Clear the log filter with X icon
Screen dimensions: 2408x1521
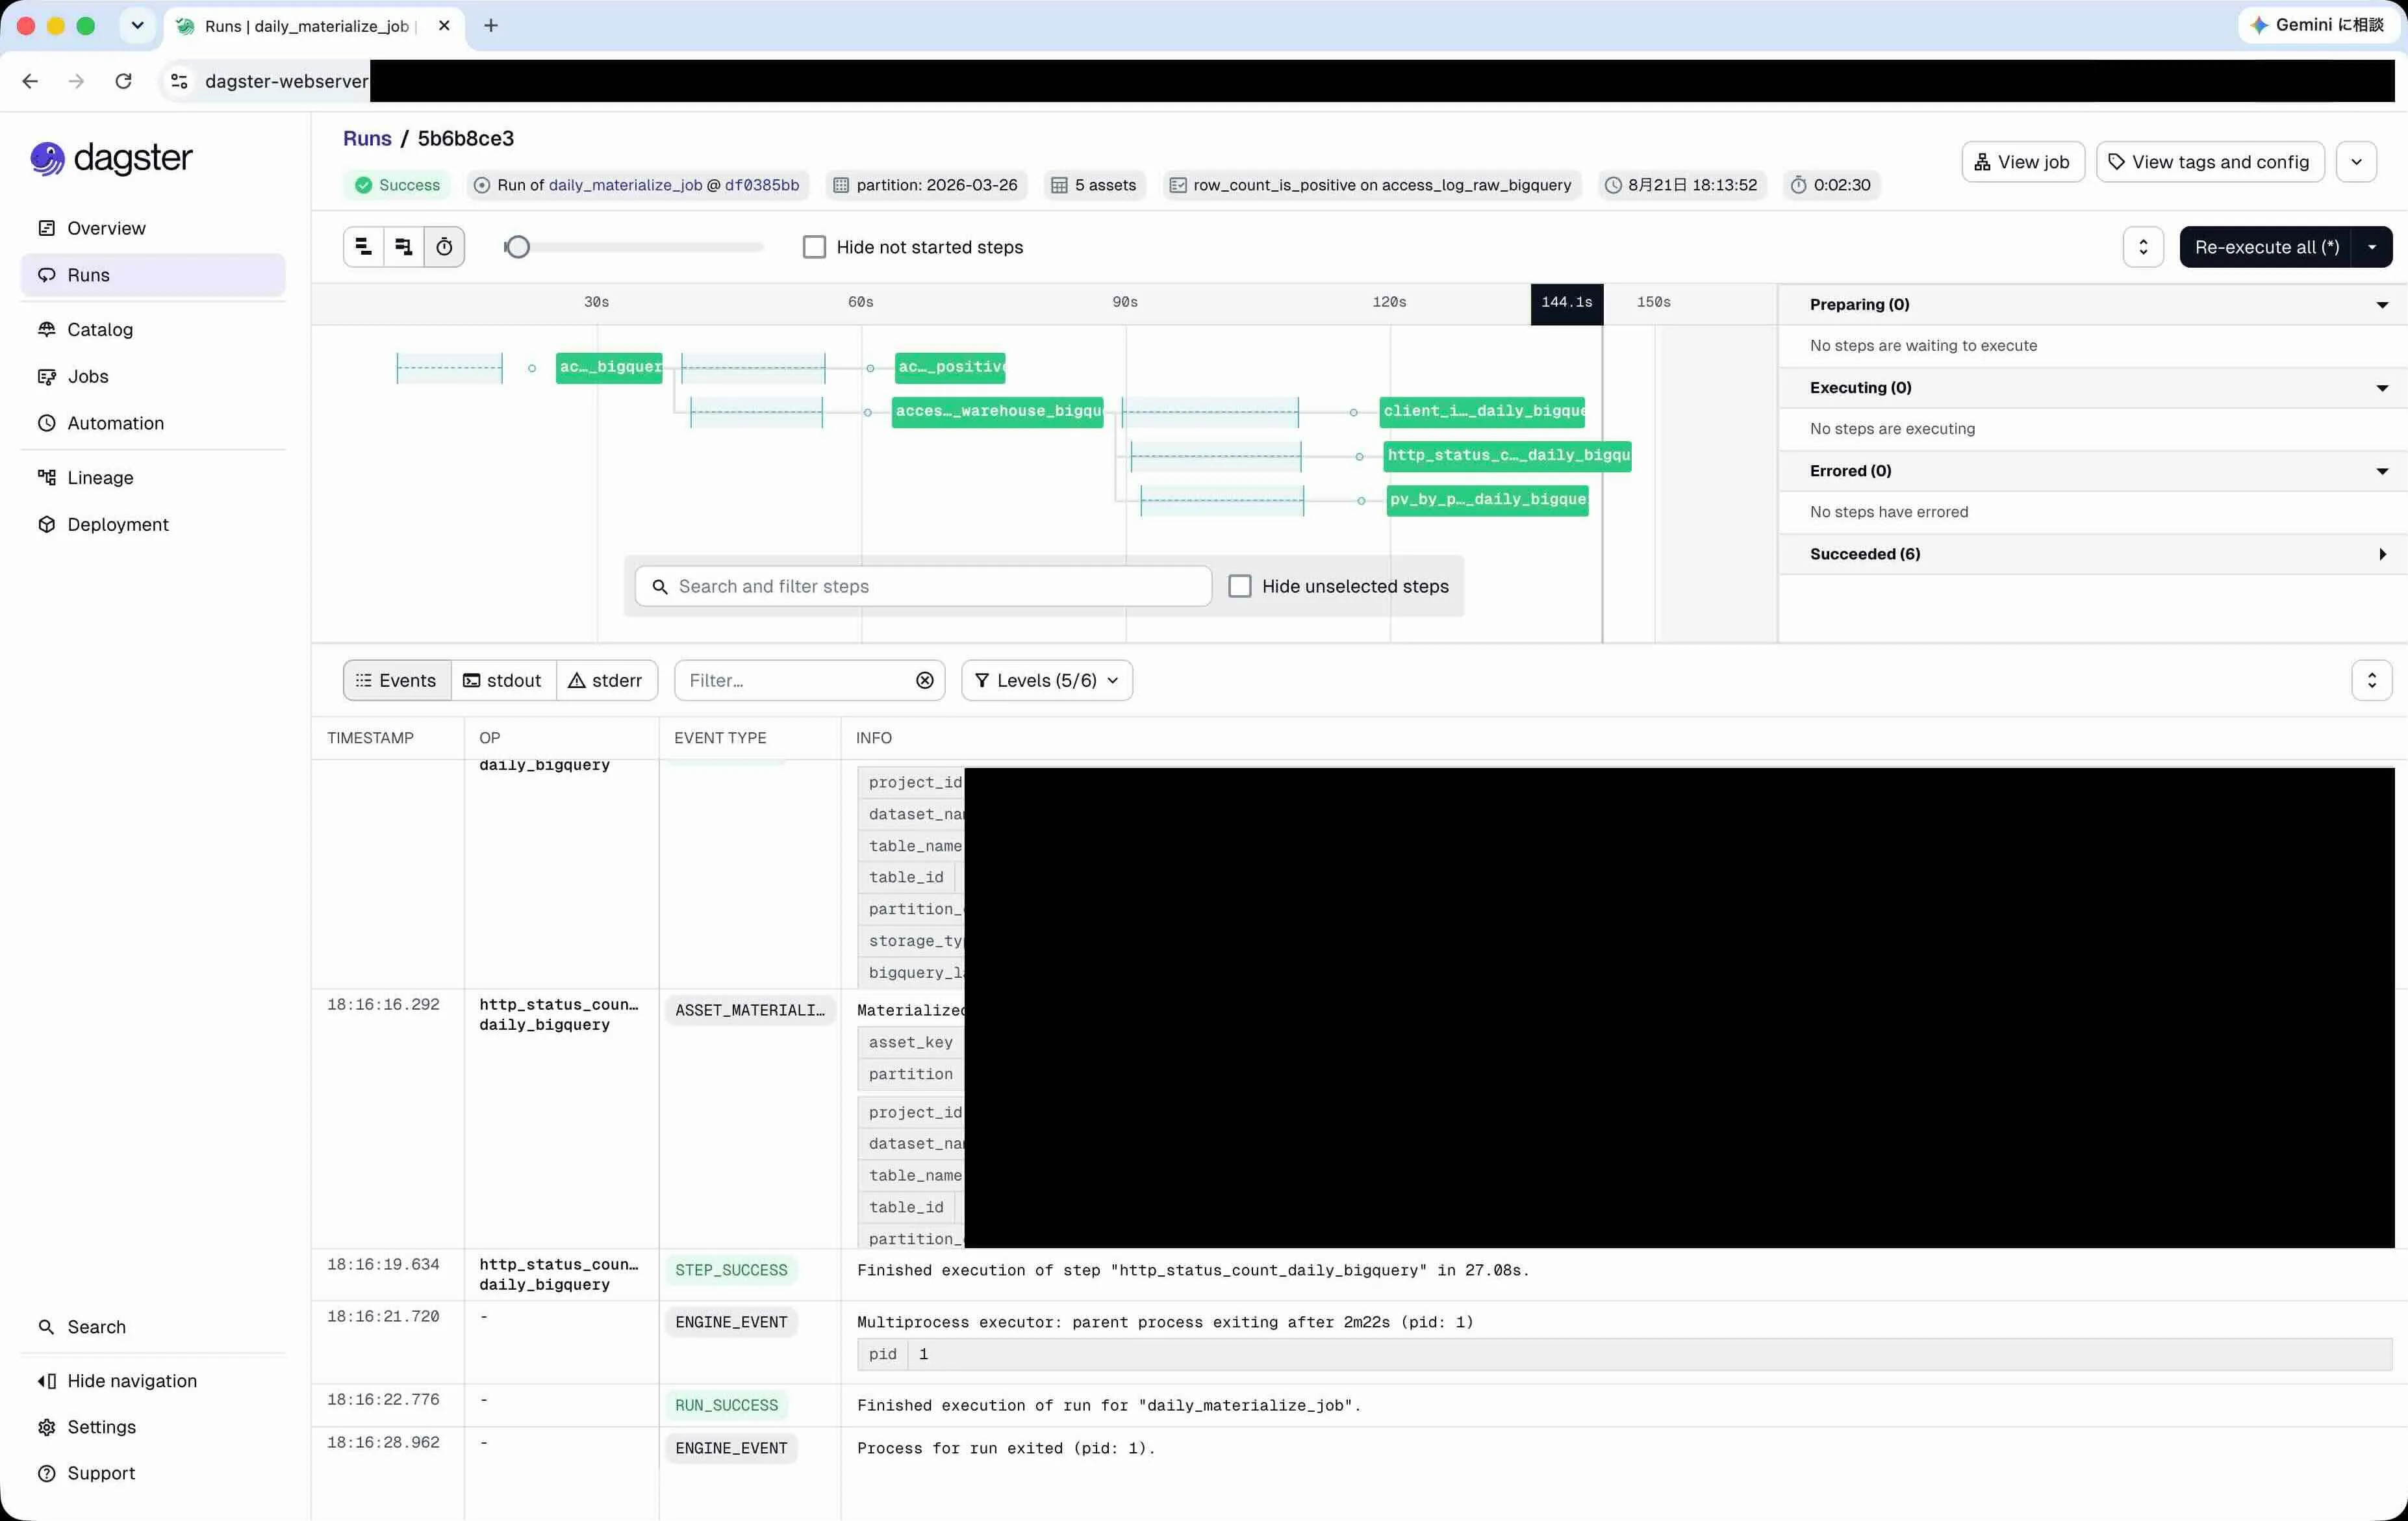tap(924, 680)
